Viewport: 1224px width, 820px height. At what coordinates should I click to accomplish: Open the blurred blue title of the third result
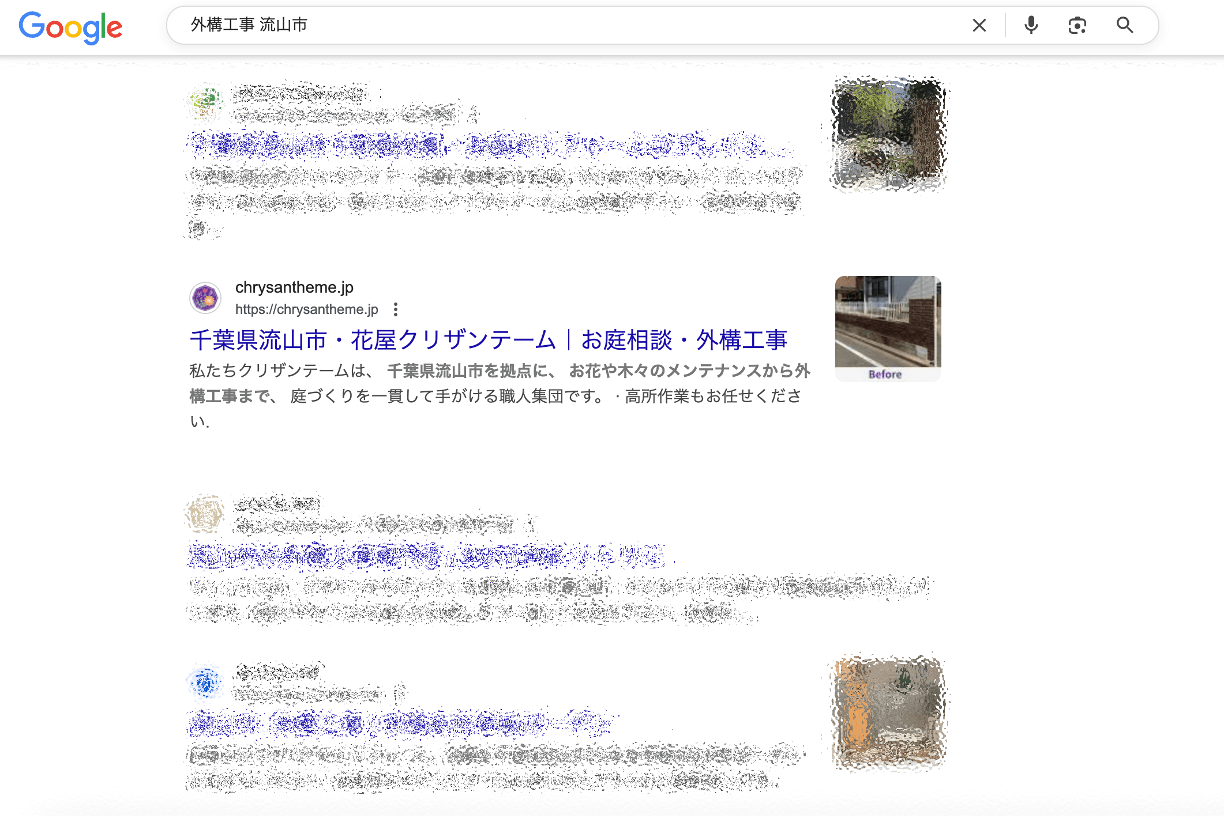(430, 555)
